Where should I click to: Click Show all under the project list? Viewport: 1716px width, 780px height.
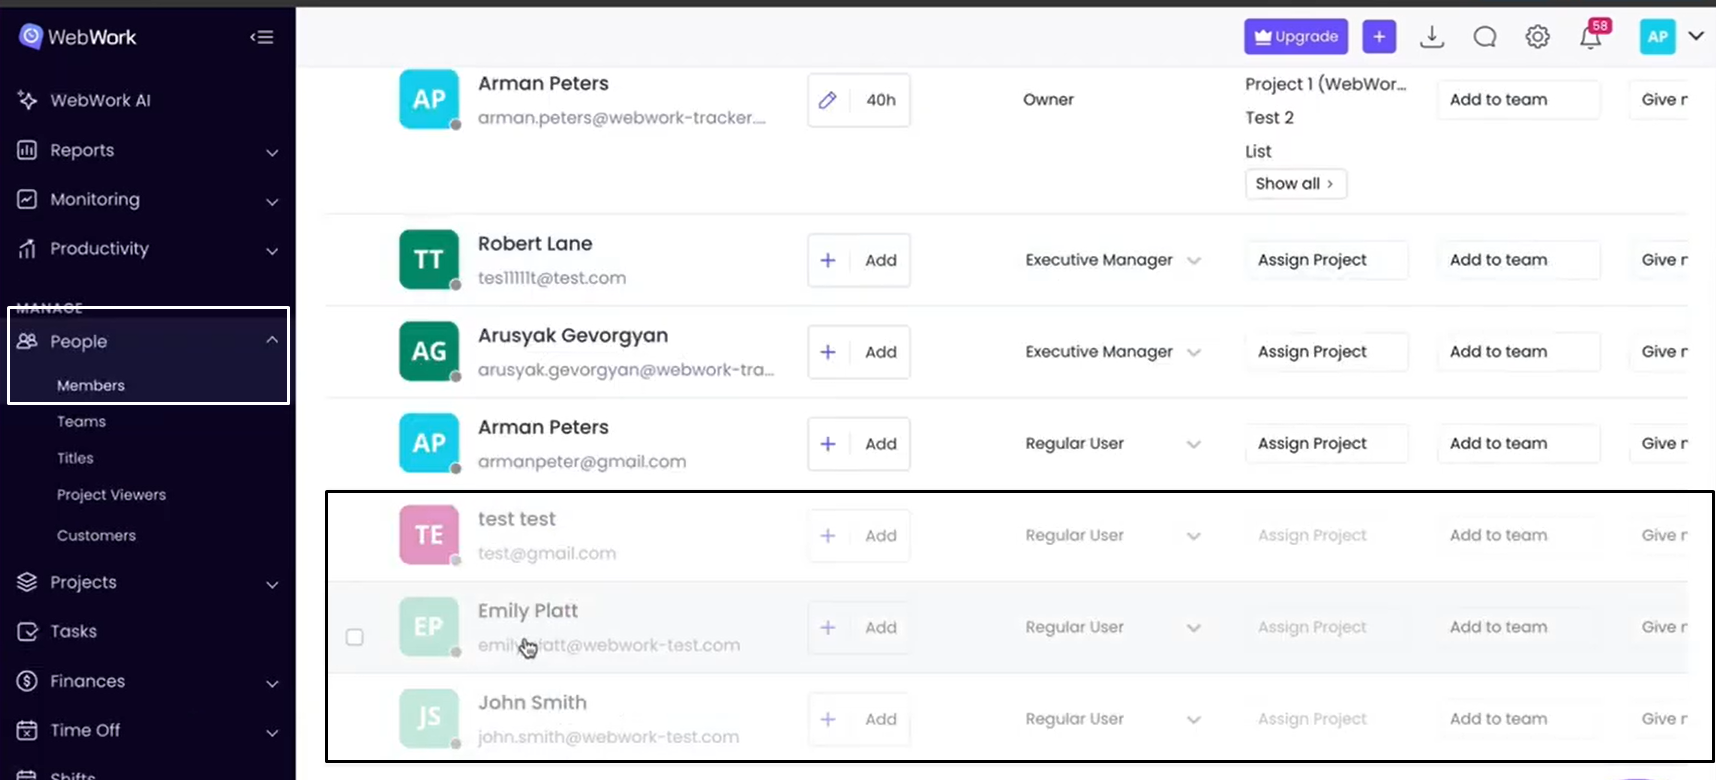[x=1295, y=184]
